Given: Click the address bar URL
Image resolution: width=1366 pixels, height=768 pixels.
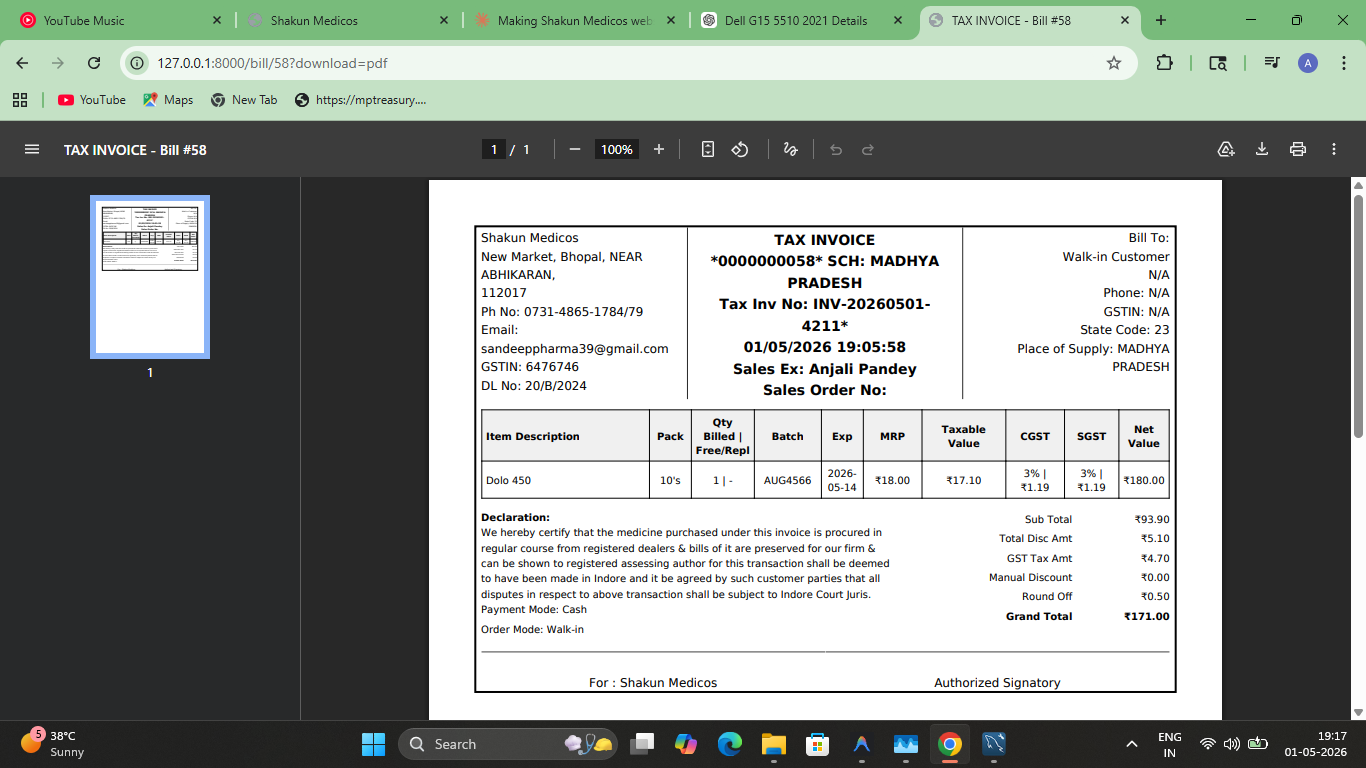Looking at the screenshot, I should (272, 63).
